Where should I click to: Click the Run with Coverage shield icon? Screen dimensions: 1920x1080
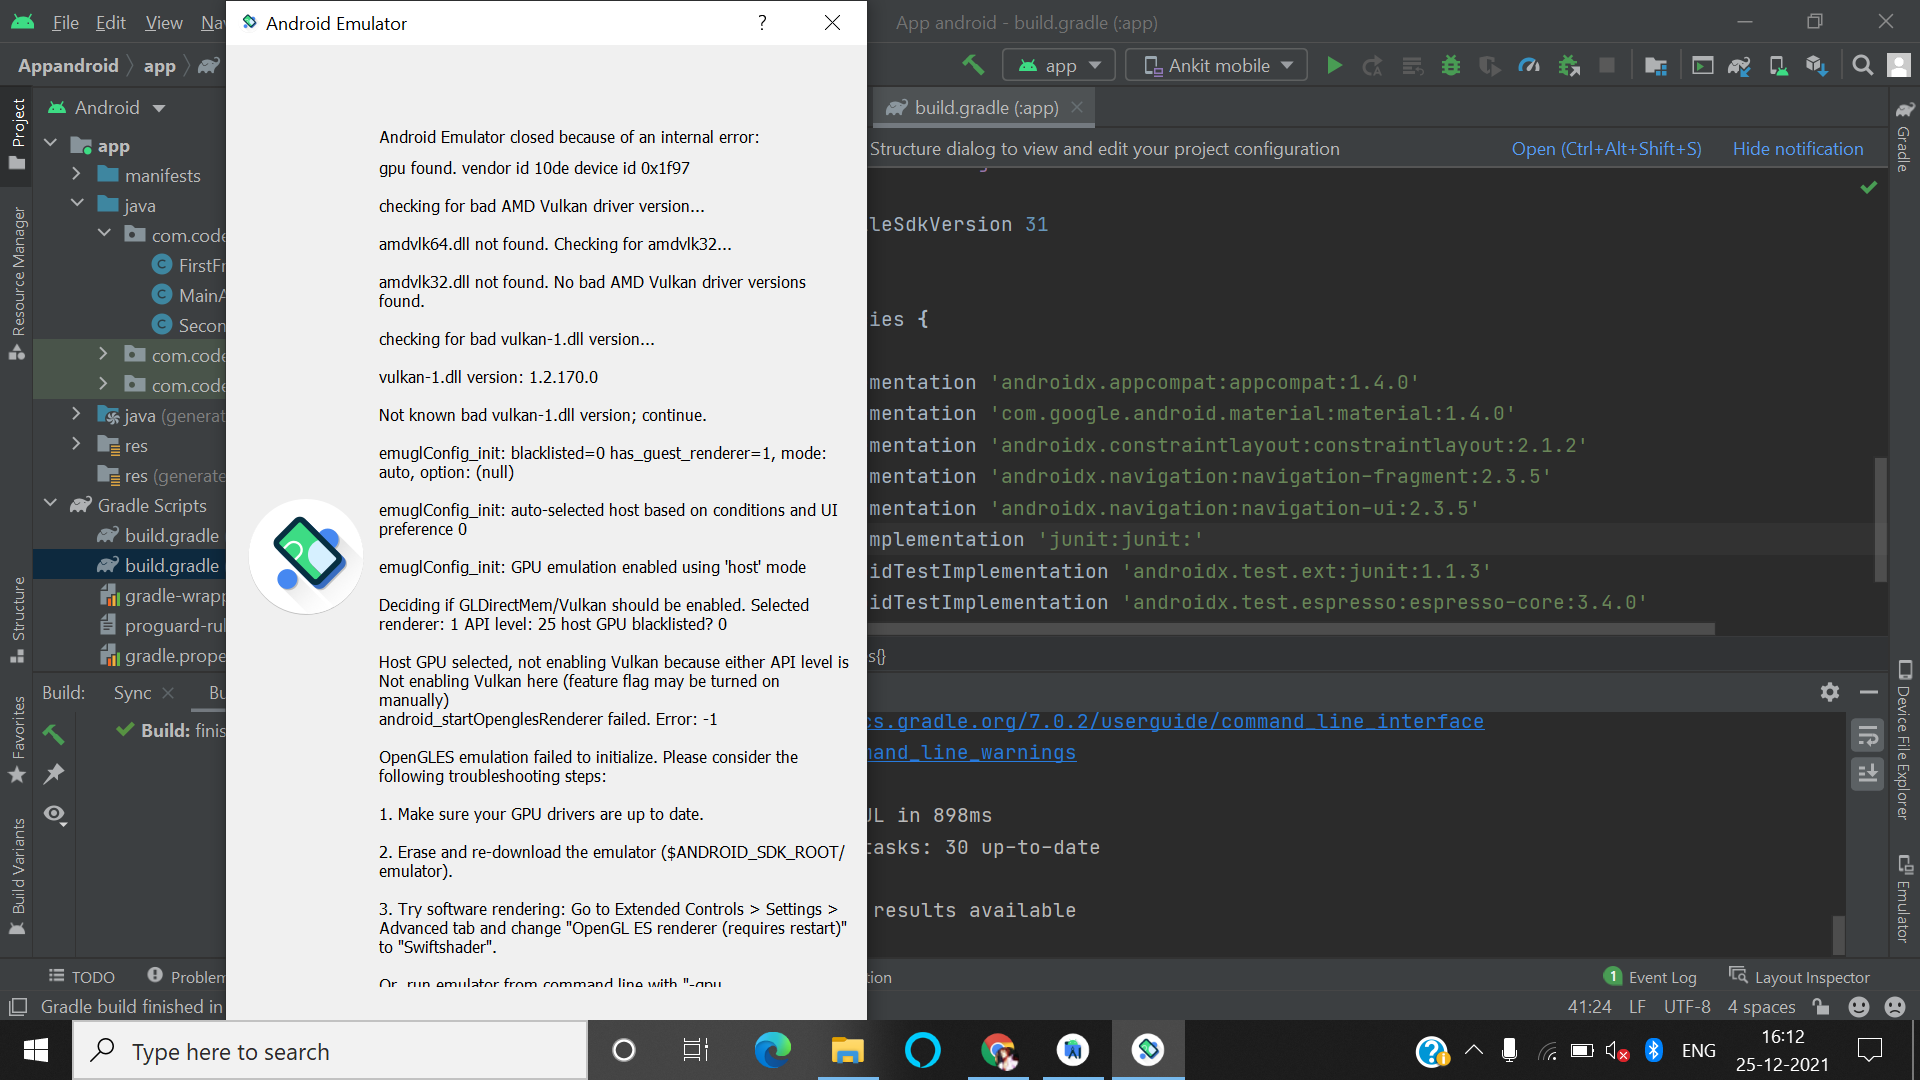1489,66
